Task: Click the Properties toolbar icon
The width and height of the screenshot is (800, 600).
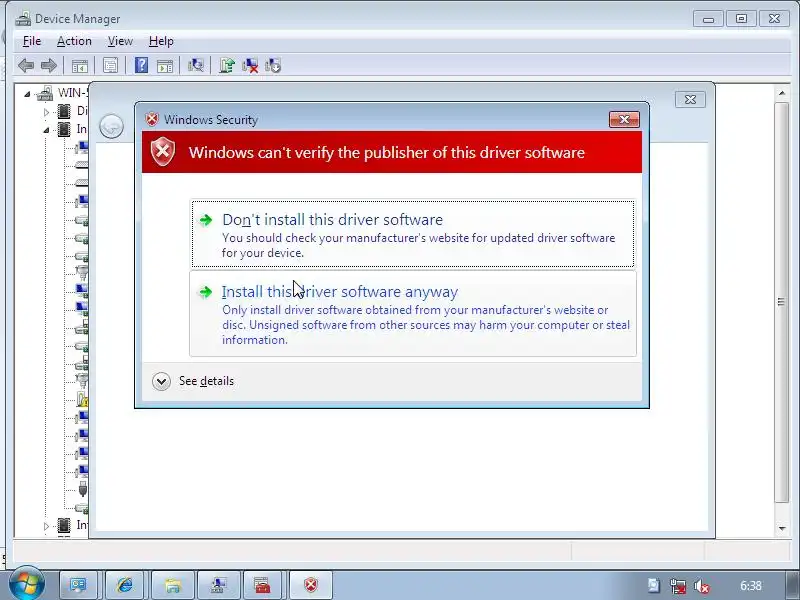Action: click(x=110, y=65)
